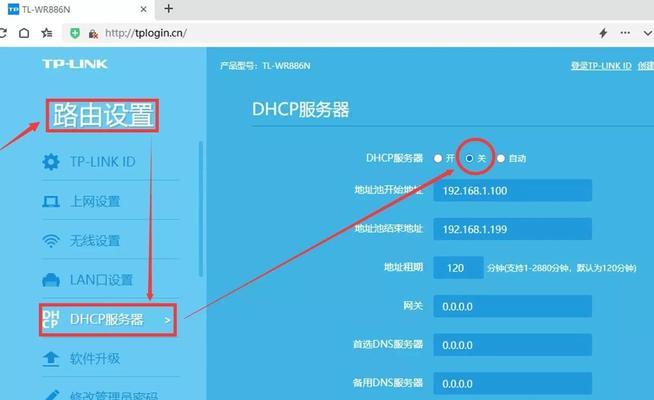
Task: Click the TP-LINK logo
Action: point(75,64)
